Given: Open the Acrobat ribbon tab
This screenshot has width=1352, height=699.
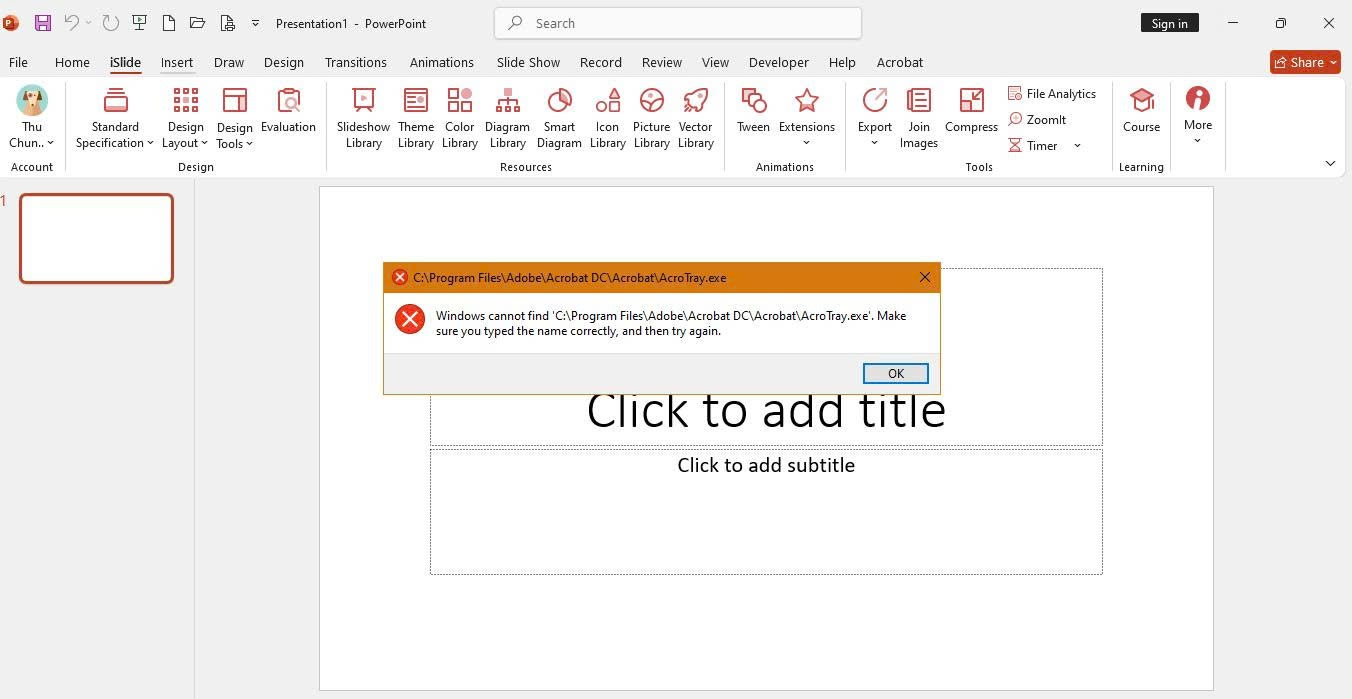Looking at the screenshot, I should click(899, 62).
